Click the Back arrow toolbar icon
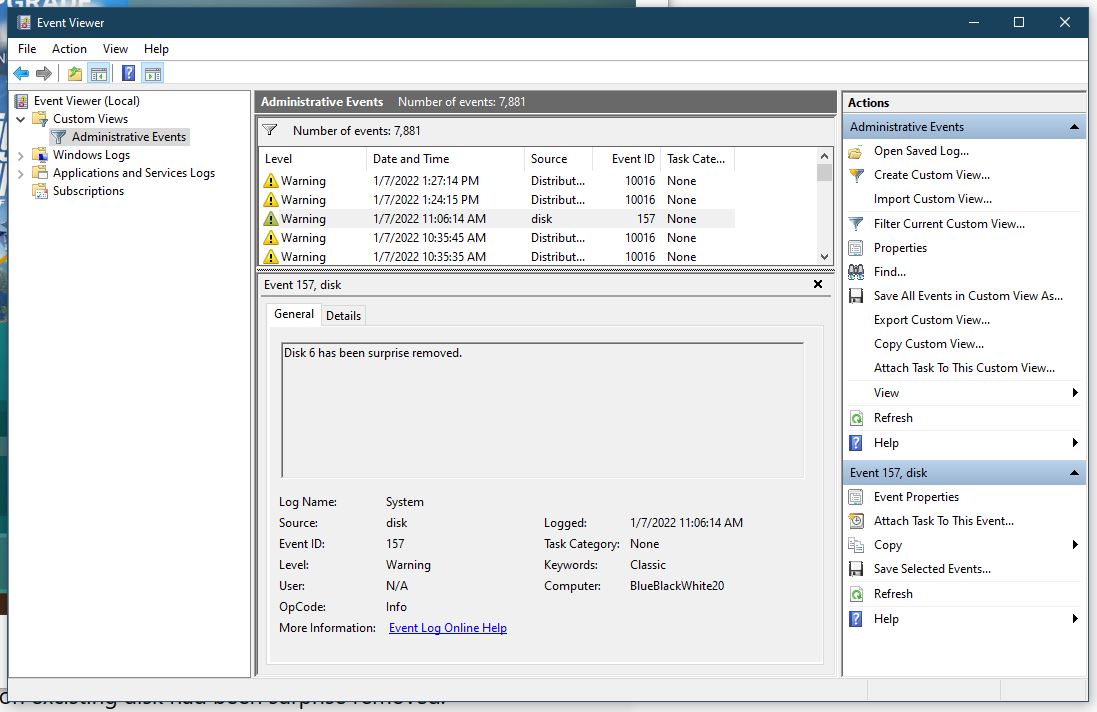This screenshot has width=1097, height=712. (21, 73)
